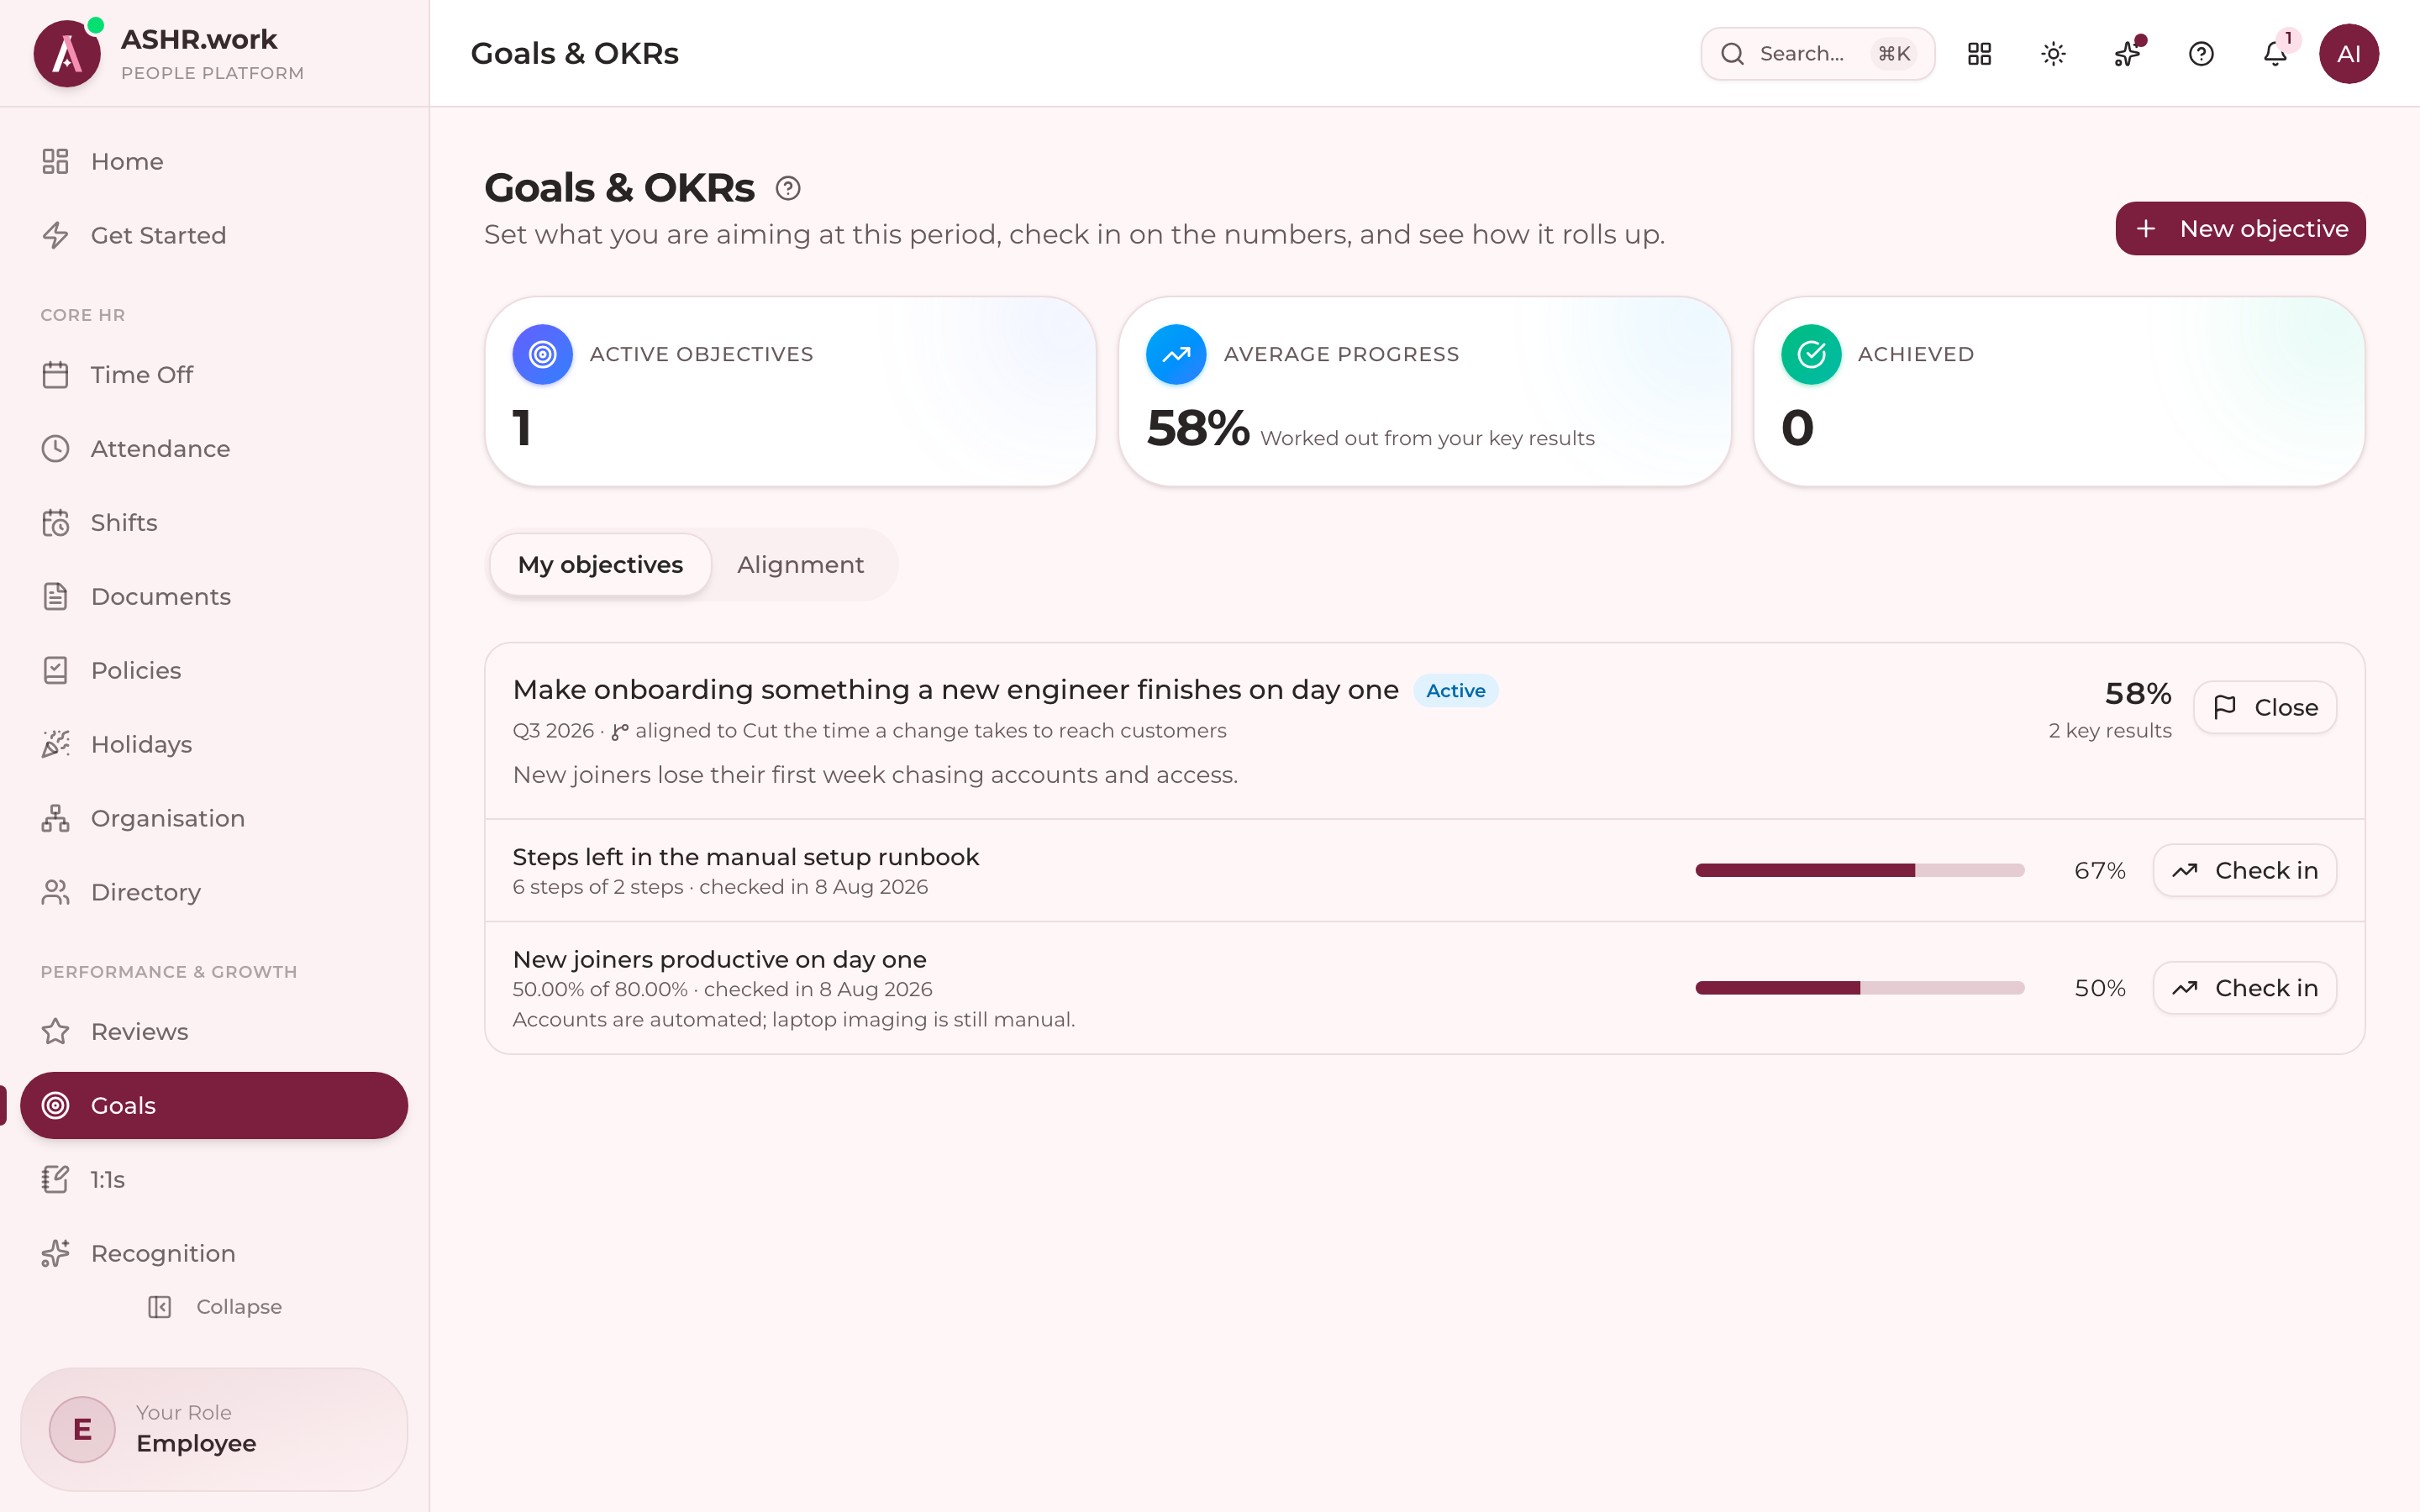The width and height of the screenshot is (2420, 1512).
Task: Open the AI user avatar menu
Action: pos(2349,54)
